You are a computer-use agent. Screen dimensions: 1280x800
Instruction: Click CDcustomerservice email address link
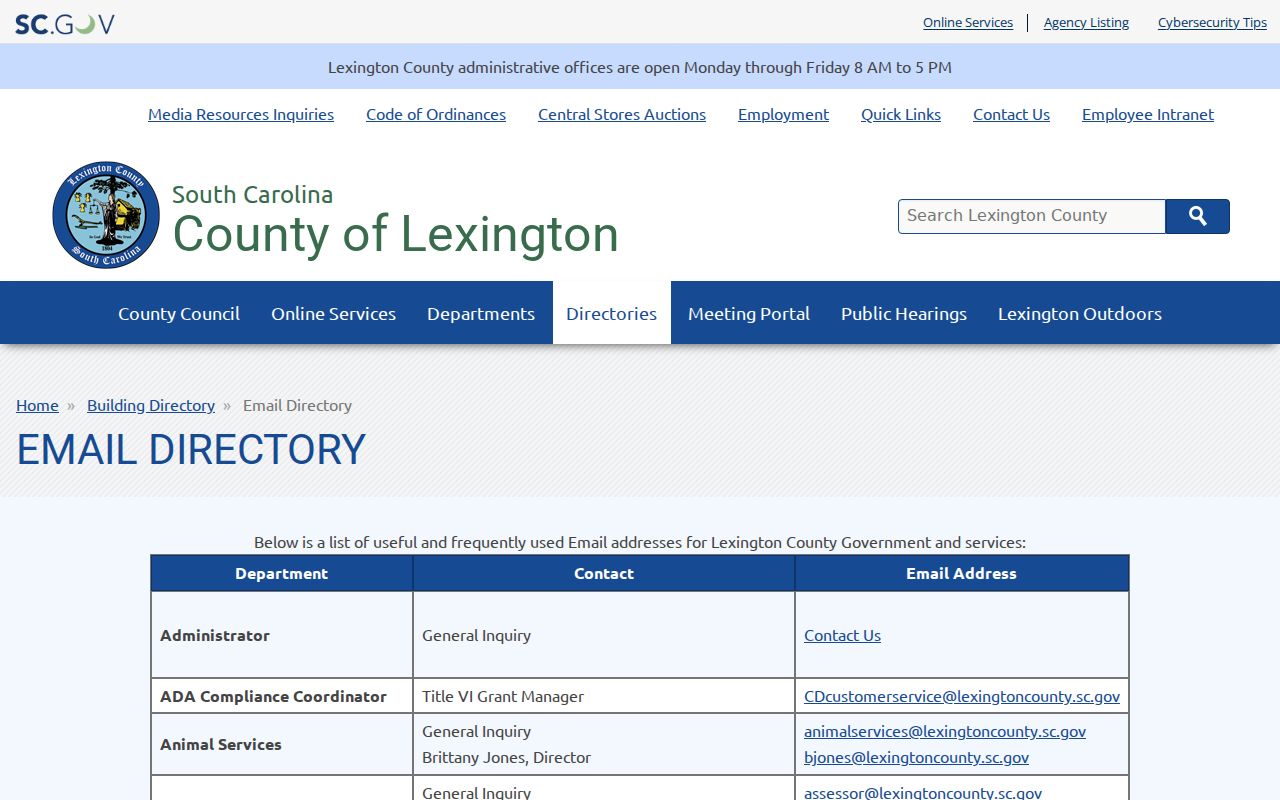962,696
